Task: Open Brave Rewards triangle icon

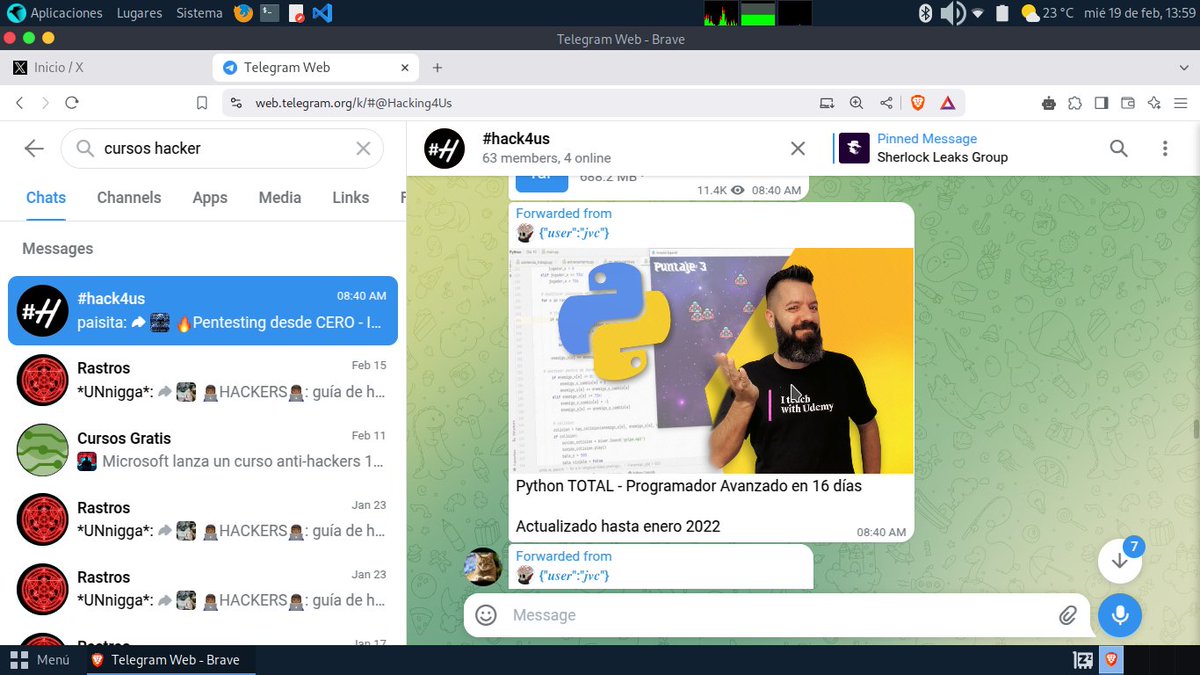Action: (947, 102)
